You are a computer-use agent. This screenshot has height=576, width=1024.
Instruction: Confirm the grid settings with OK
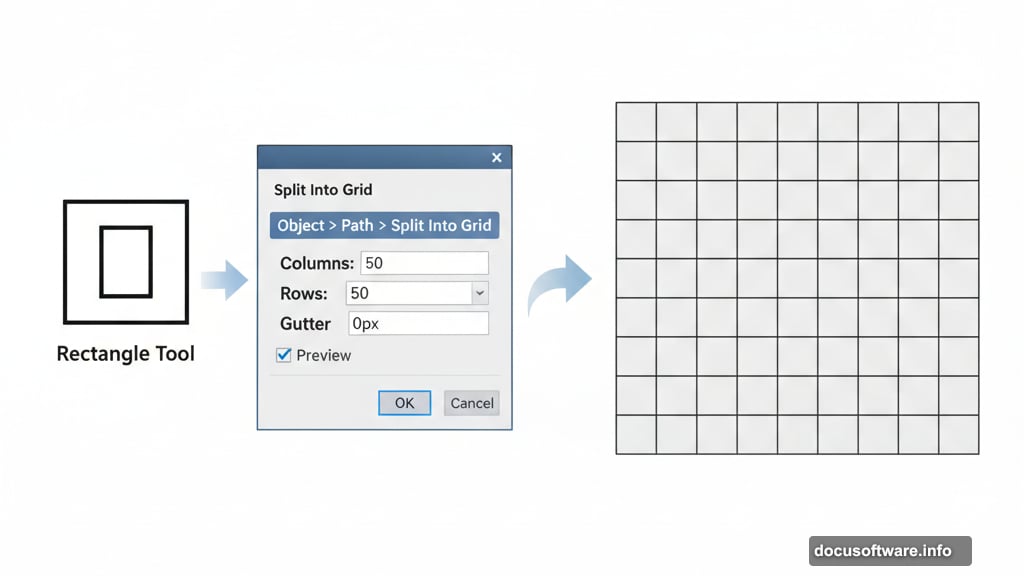click(x=404, y=403)
